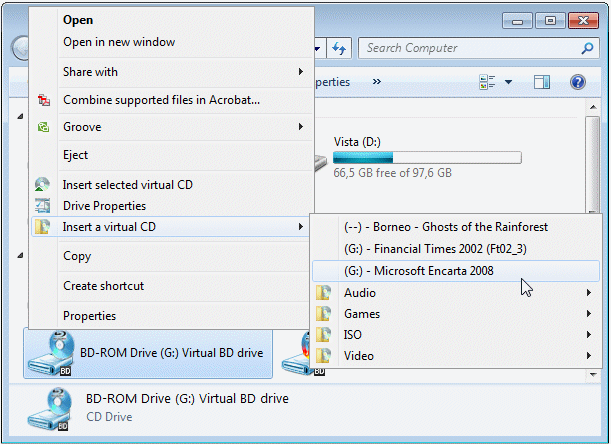Click the magnifier icon in the search box
This screenshot has width=611, height=444.
tap(587, 48)
